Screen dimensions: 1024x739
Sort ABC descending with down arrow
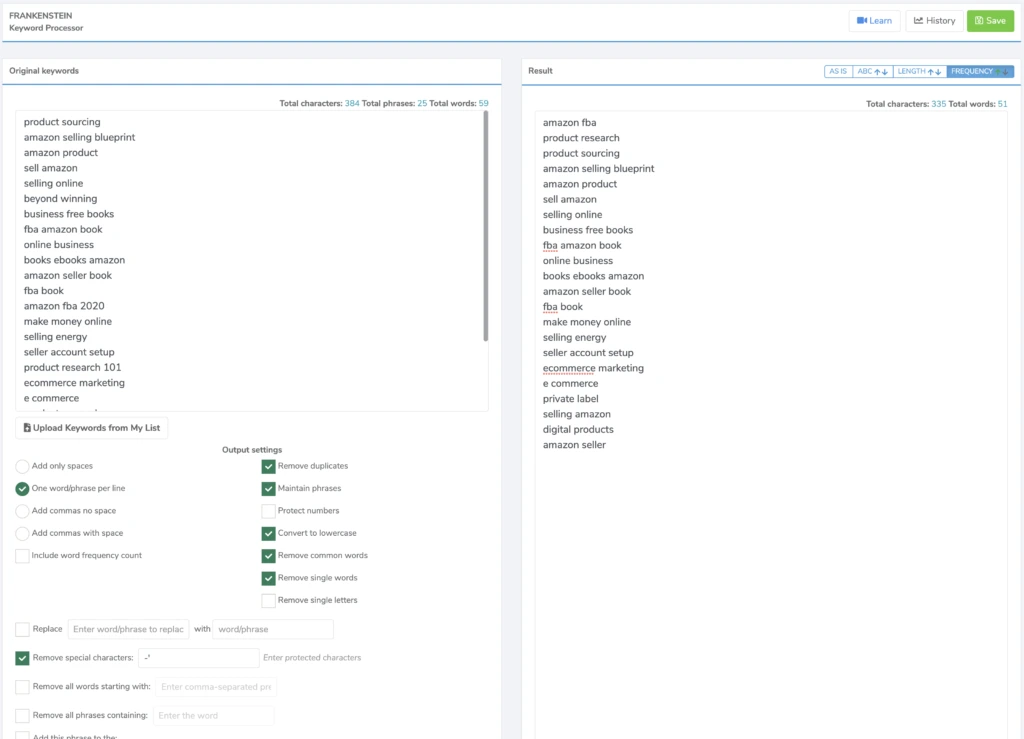pyautogui.click(x=885, y=72)
